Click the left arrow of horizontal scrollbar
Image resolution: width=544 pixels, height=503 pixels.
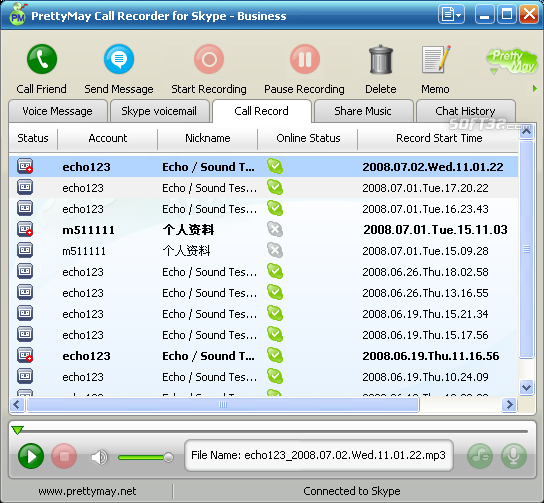[17, 404]
